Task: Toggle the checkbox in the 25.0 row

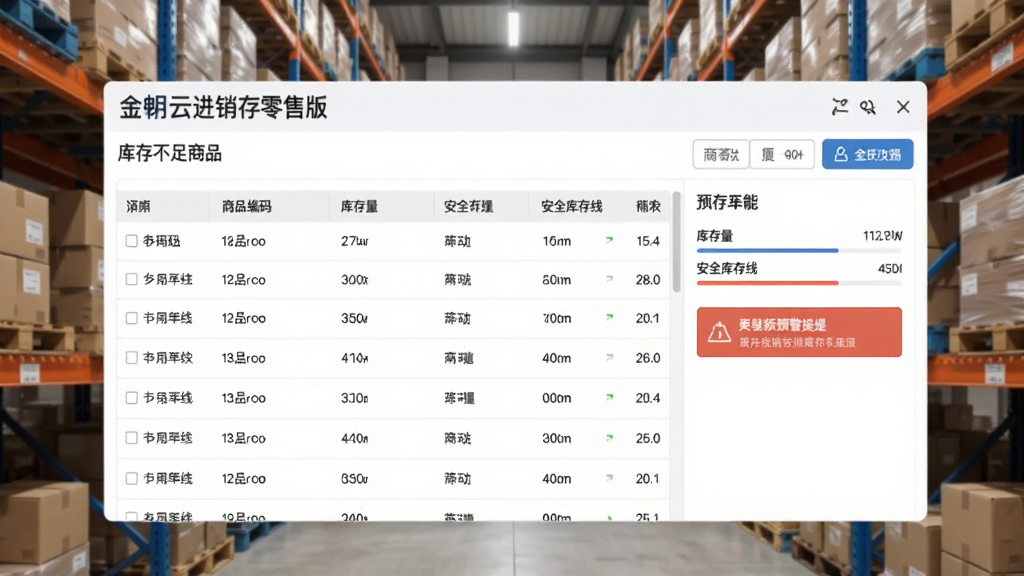Action: (131, 438)
